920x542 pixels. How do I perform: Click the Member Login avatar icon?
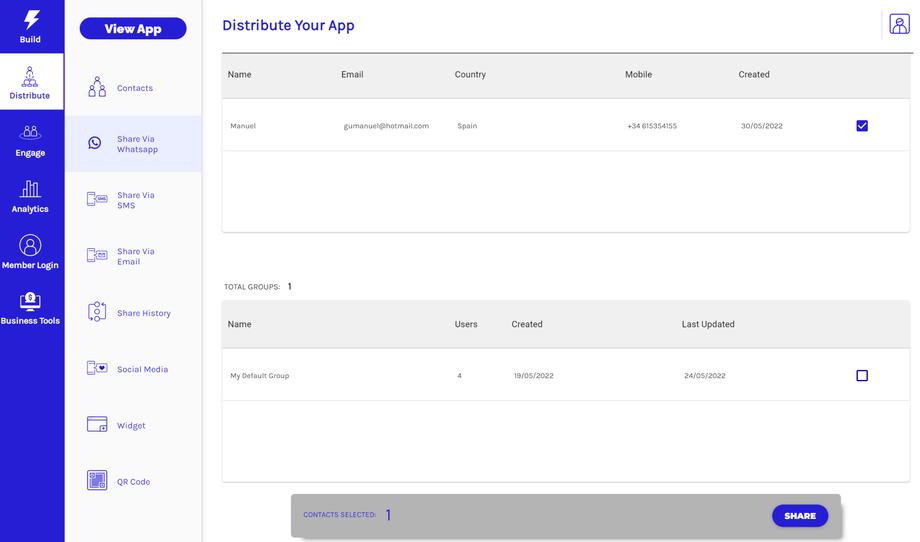30,245
